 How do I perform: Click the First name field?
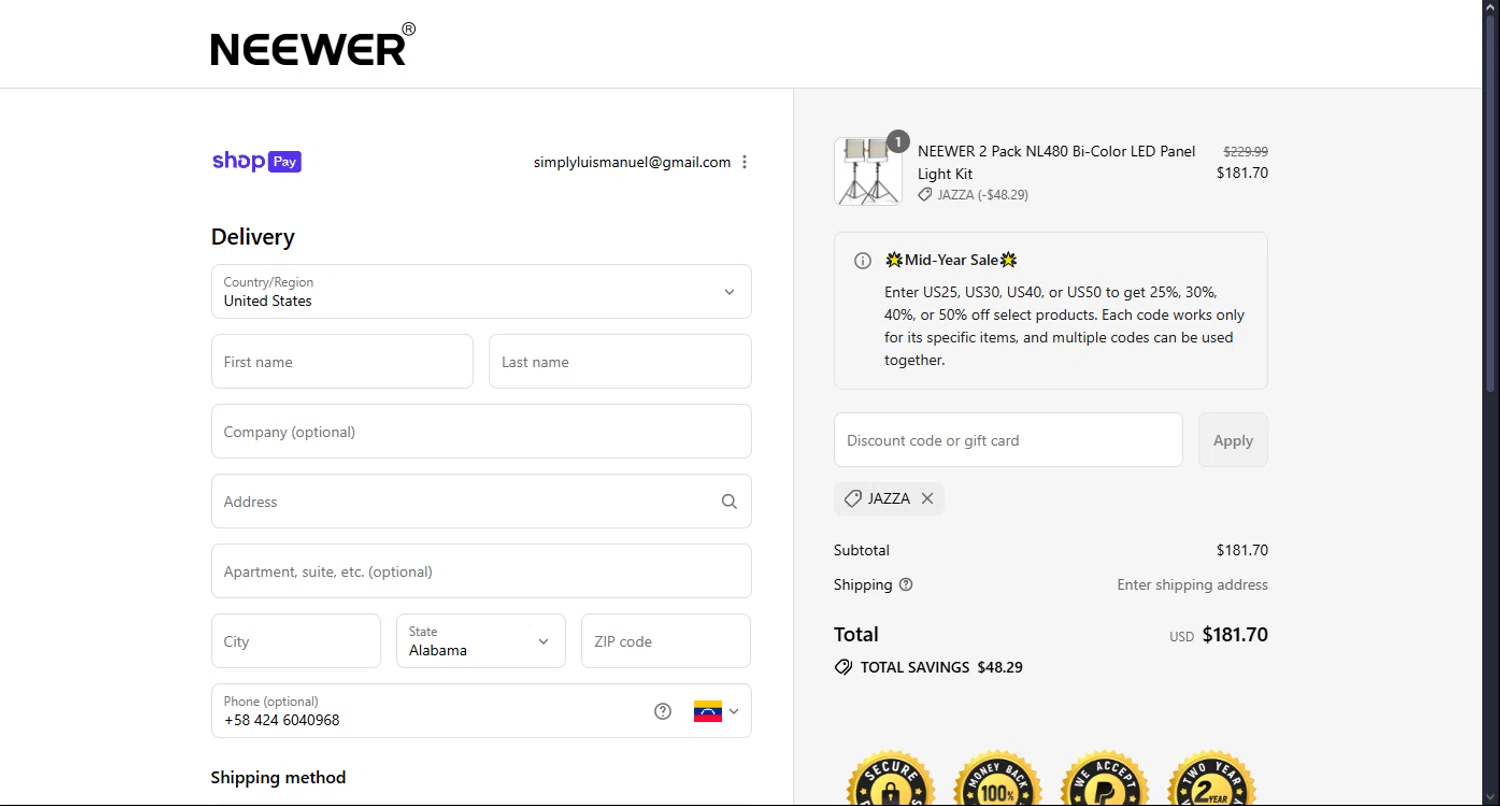(x=342, y=361)
